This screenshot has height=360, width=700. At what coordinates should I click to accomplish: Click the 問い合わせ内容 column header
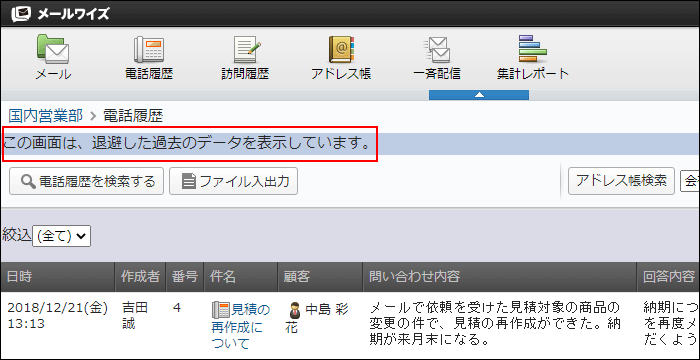tap(500, 277)
